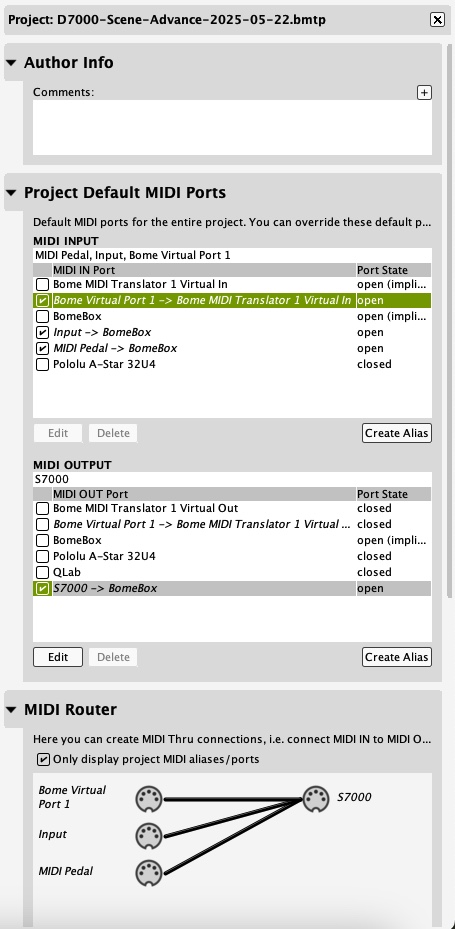Viewport: 455px width, 929px height.
Task: Collapse the Author Info section
Action: coord(11,63)
